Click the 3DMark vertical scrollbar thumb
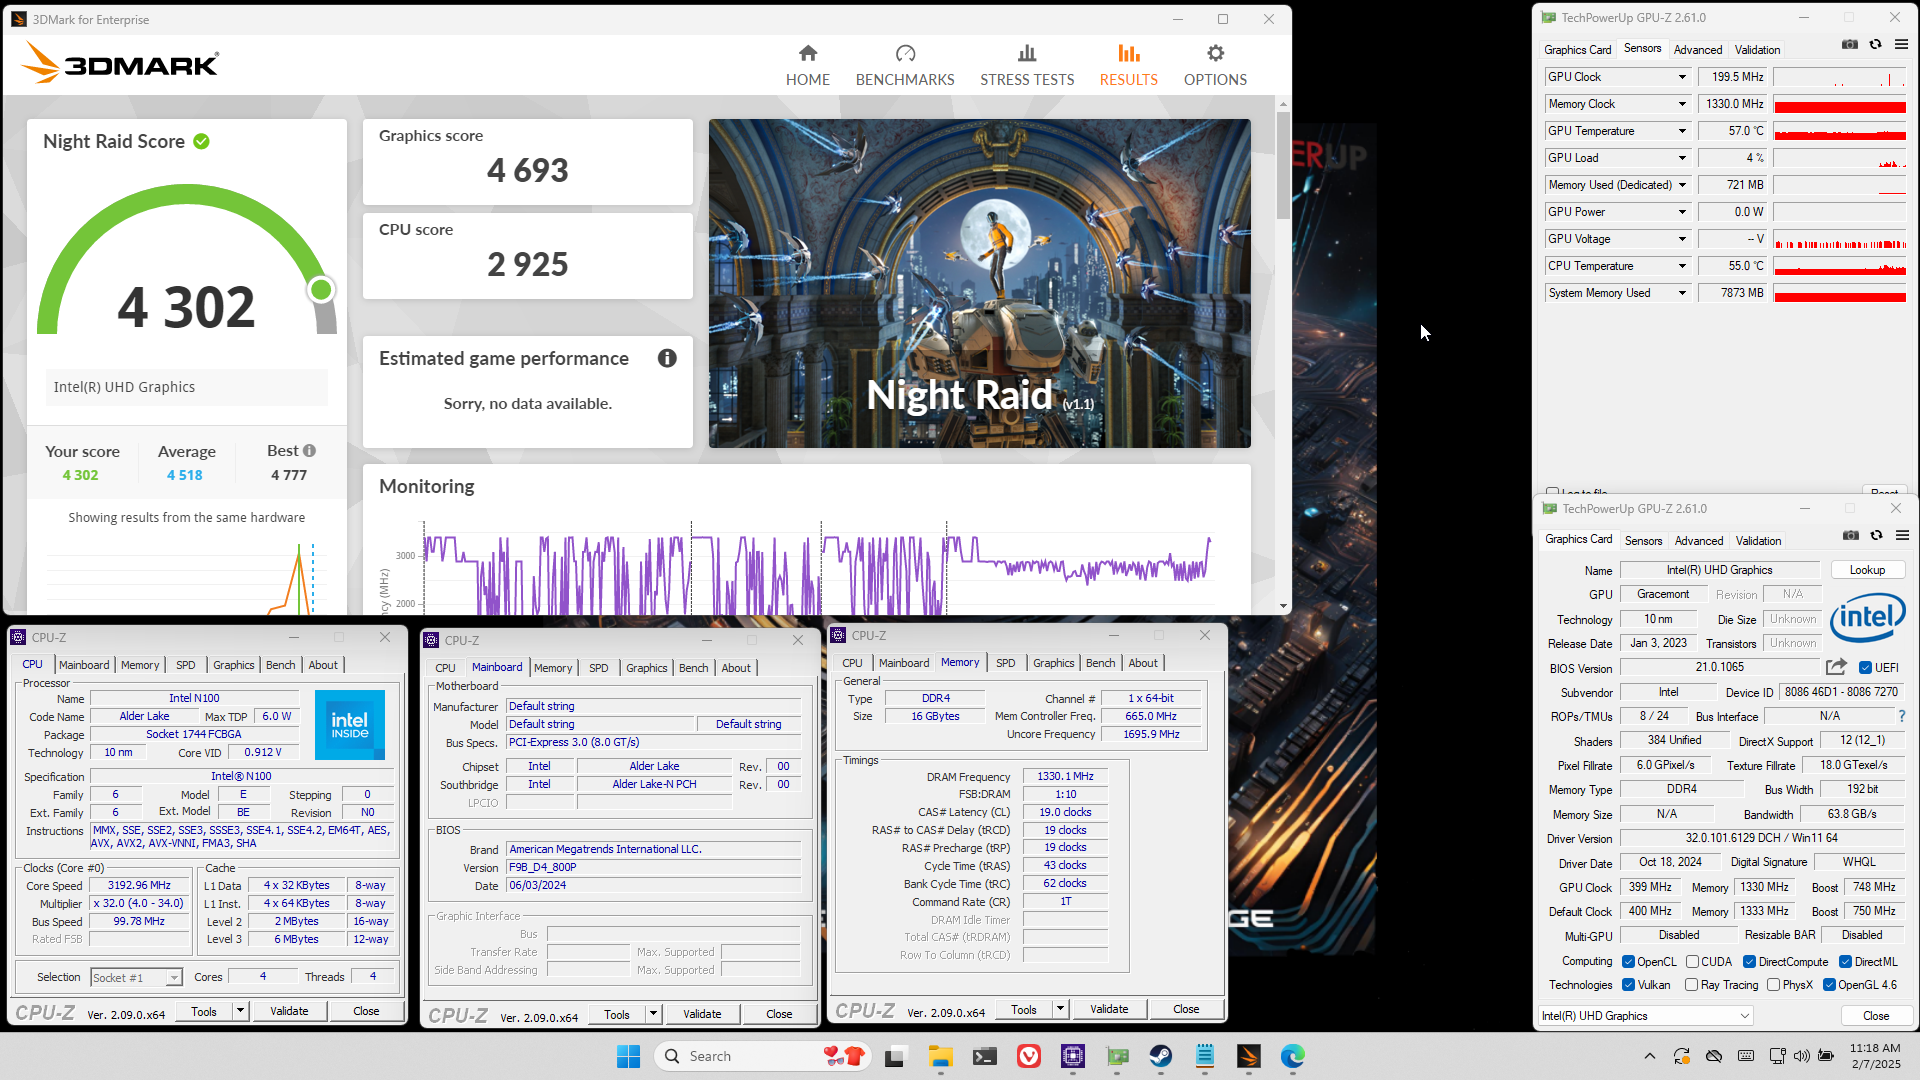1920x1080 pixels. point(1283,165)
